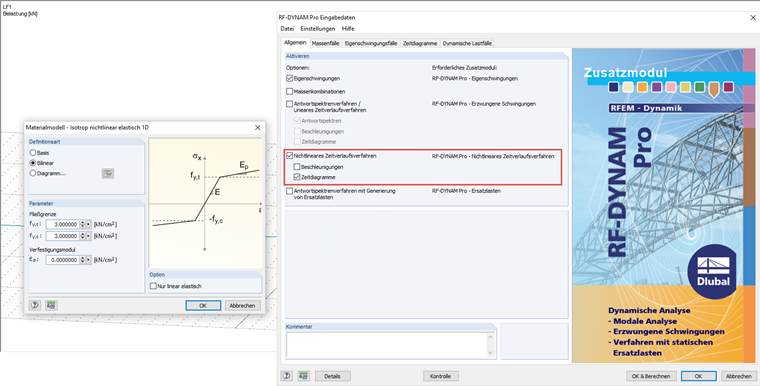Screen dimensions: 760x386
Task: Click Kommentar box scroll down arrow
Action: (x=490, y=354)
